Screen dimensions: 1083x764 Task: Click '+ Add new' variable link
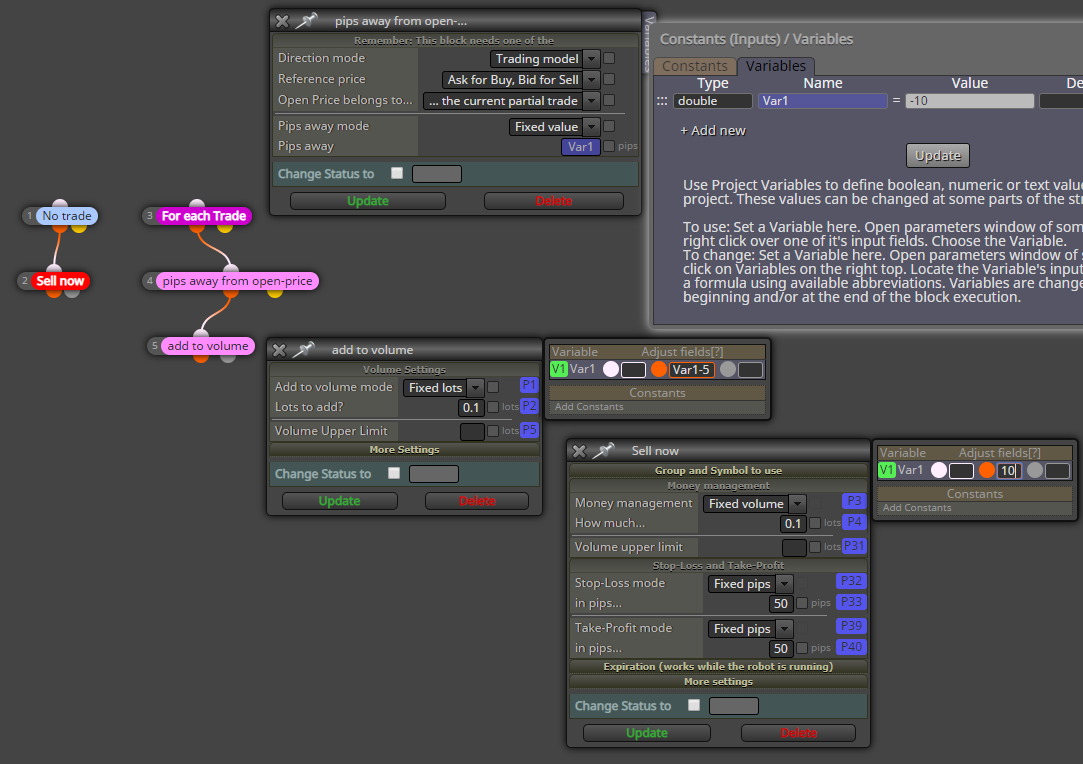click(713, 131)
